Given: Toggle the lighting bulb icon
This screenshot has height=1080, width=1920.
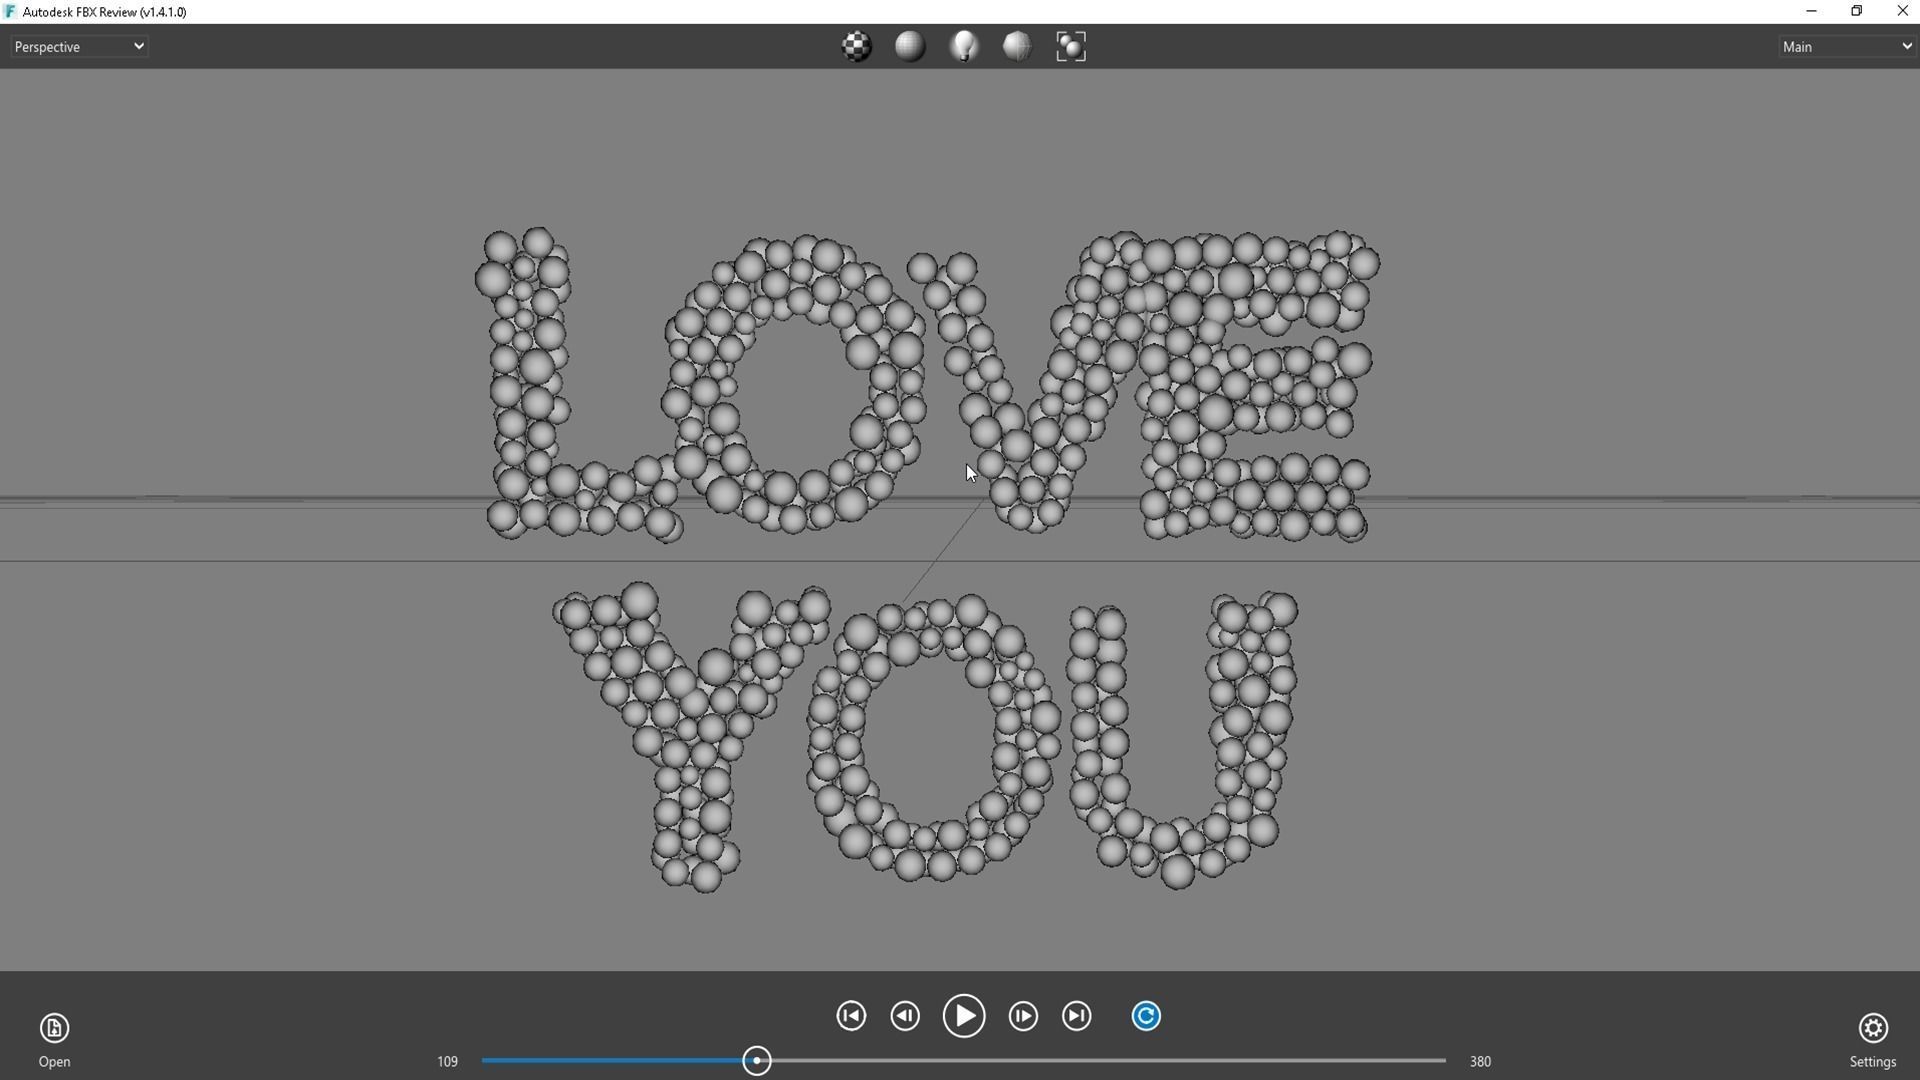Looking at the screenshot, I should [x=964, y=46].
